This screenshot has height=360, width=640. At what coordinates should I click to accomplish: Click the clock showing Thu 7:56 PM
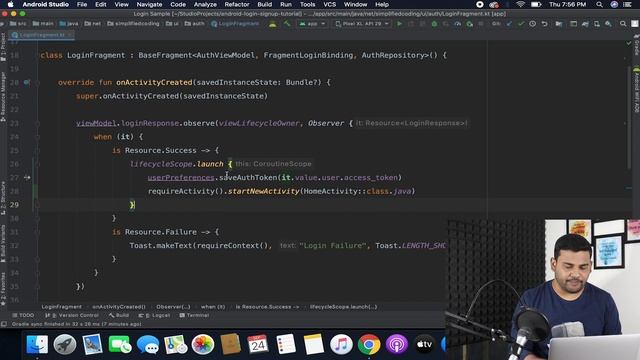tap(568, 4)
